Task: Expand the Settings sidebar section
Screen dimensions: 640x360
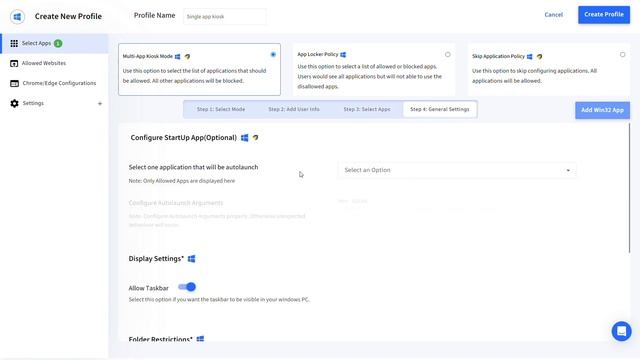Action: (100, 104)
